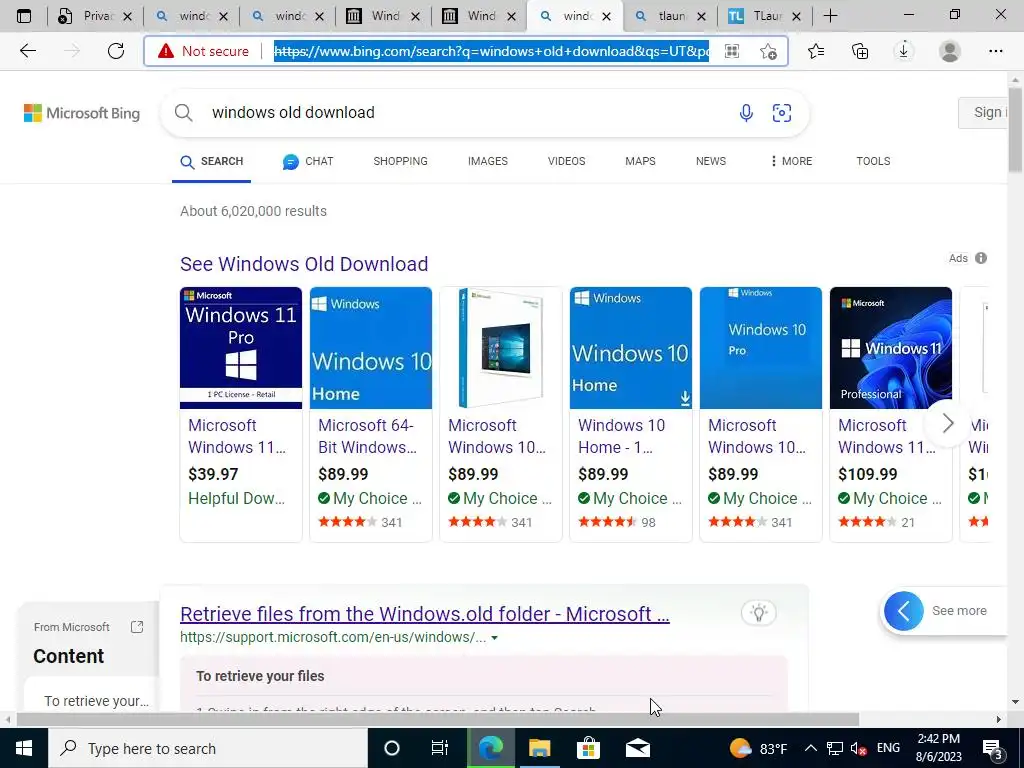Switch to MAPS tab
The width and height of the screenshot is (1024, 768).
coord(640,161)
